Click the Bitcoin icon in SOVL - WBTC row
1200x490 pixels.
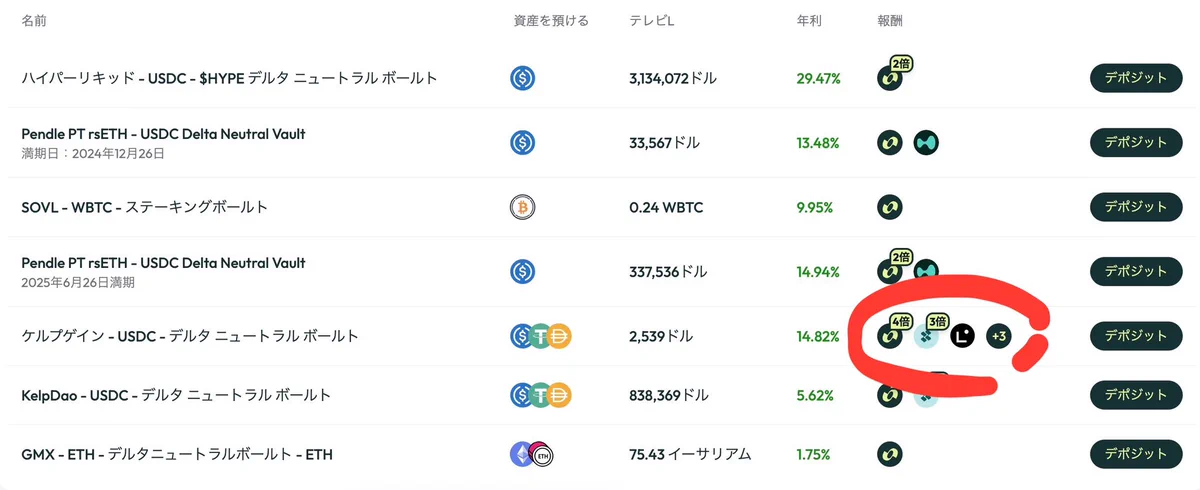(522, 207)
